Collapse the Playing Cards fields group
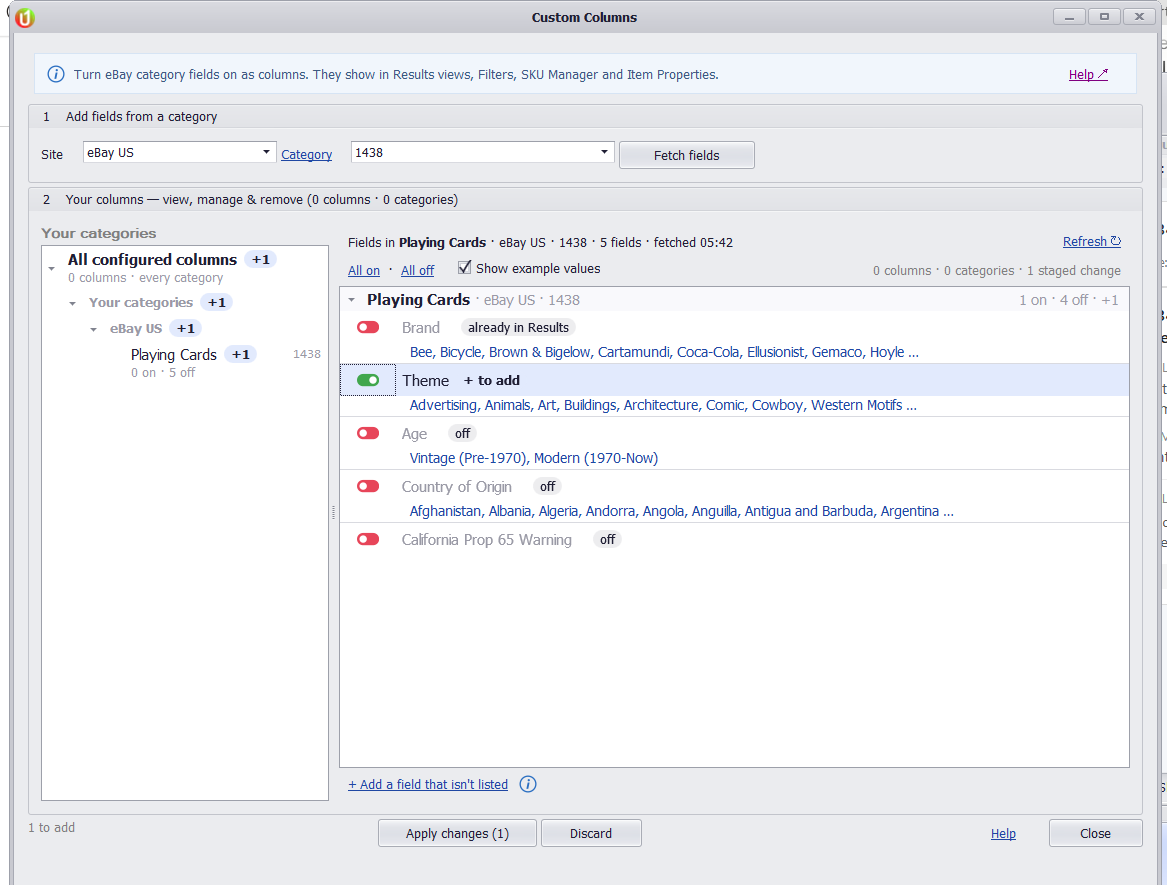Viewport: 1167px width, 885px height. point(351,300)
